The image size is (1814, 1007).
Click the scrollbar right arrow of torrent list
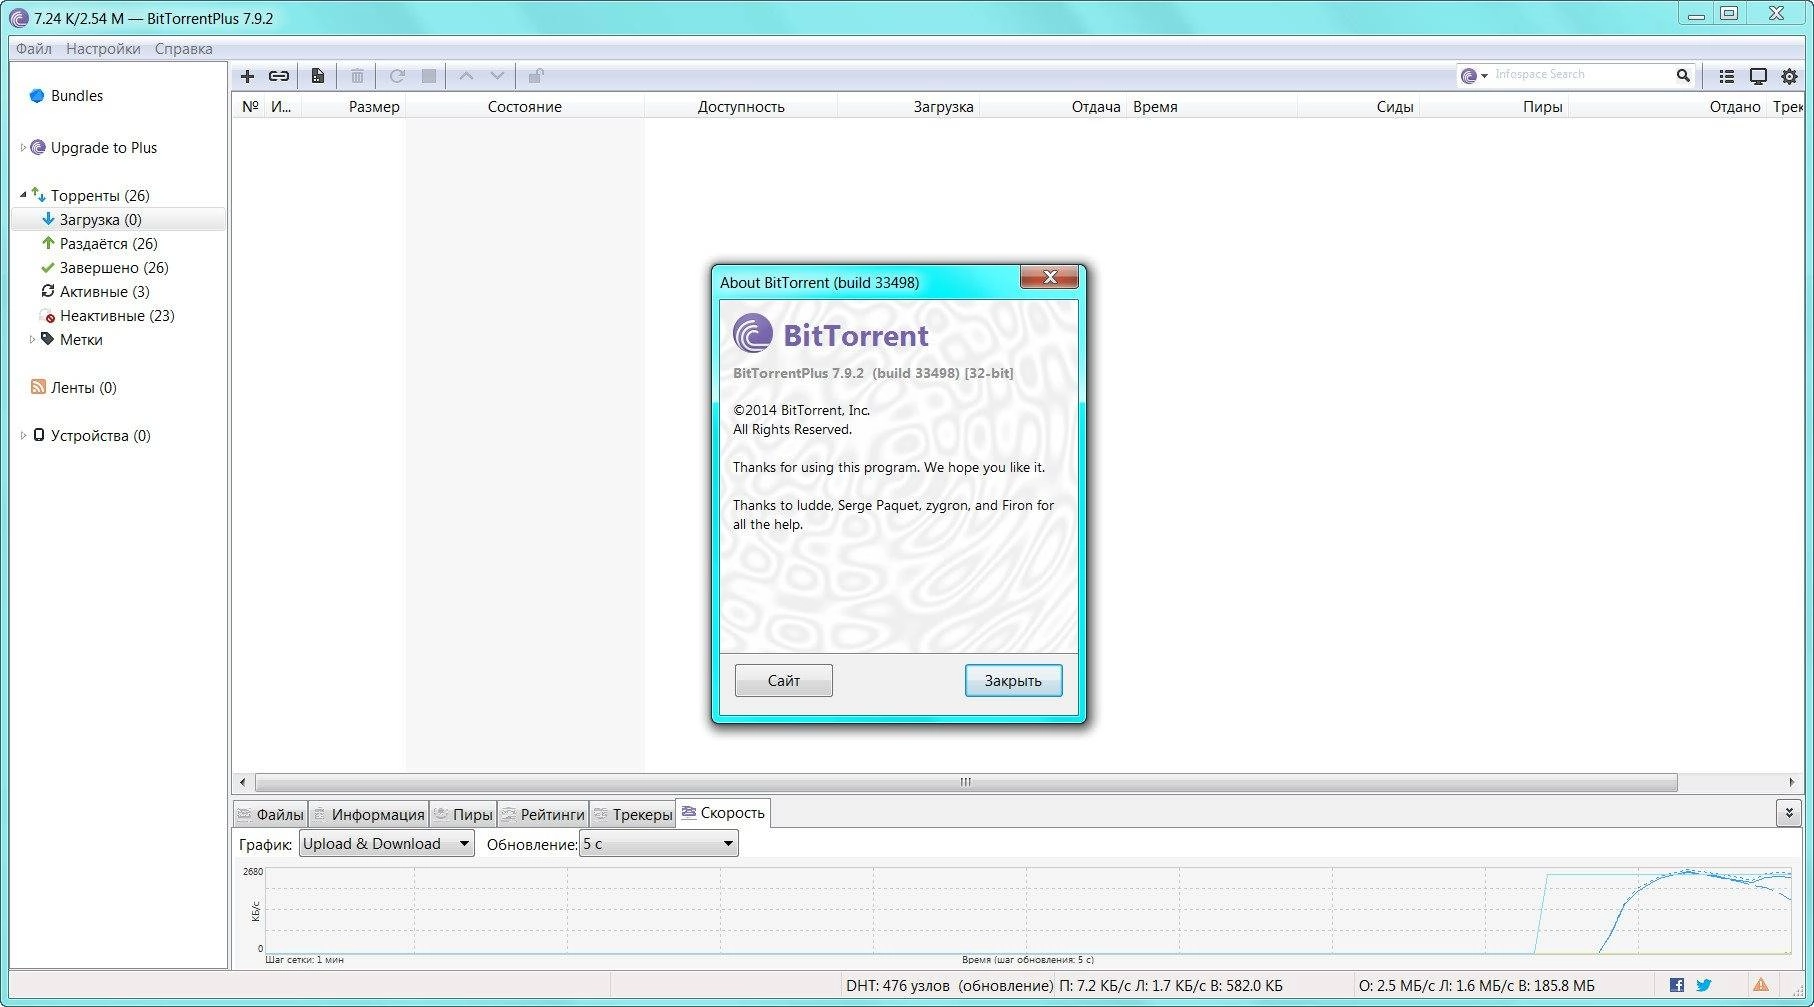click(1791, 782)
